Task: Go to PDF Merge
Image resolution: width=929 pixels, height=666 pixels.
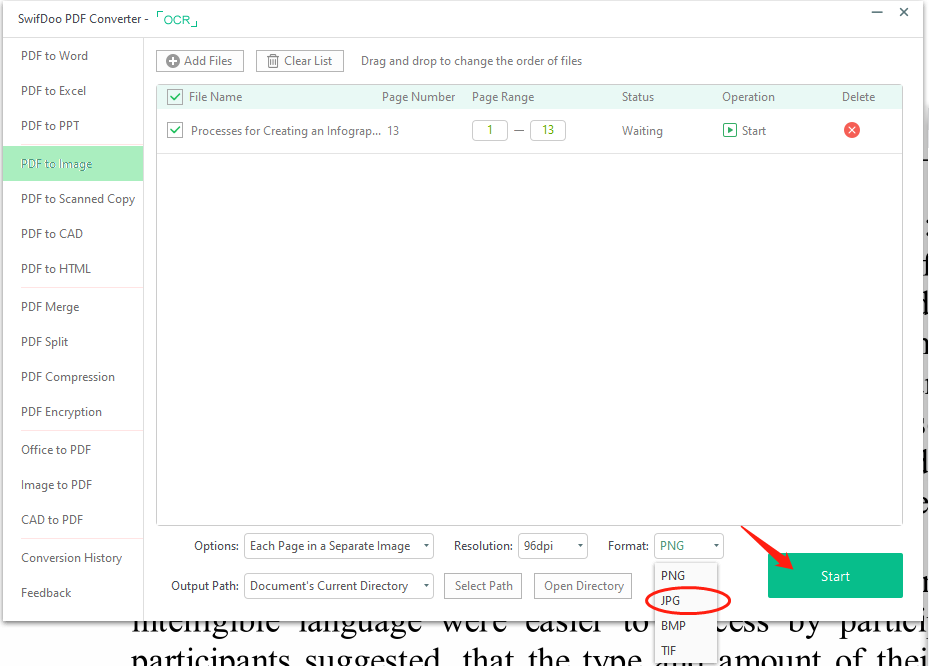Action: pos(50,307)
